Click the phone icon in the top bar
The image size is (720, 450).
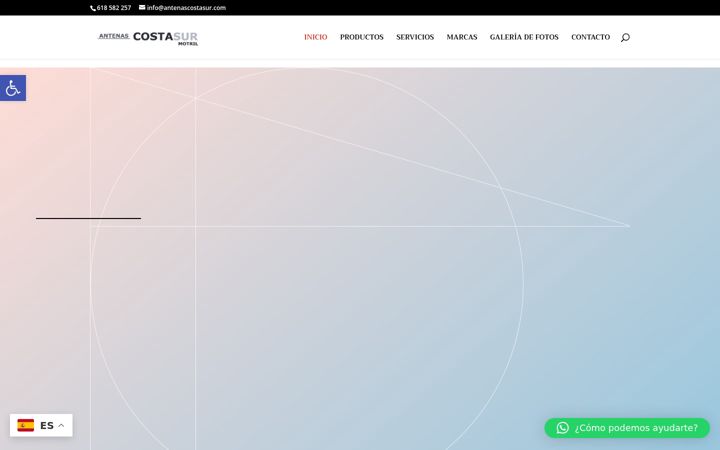tap(93, 8)
